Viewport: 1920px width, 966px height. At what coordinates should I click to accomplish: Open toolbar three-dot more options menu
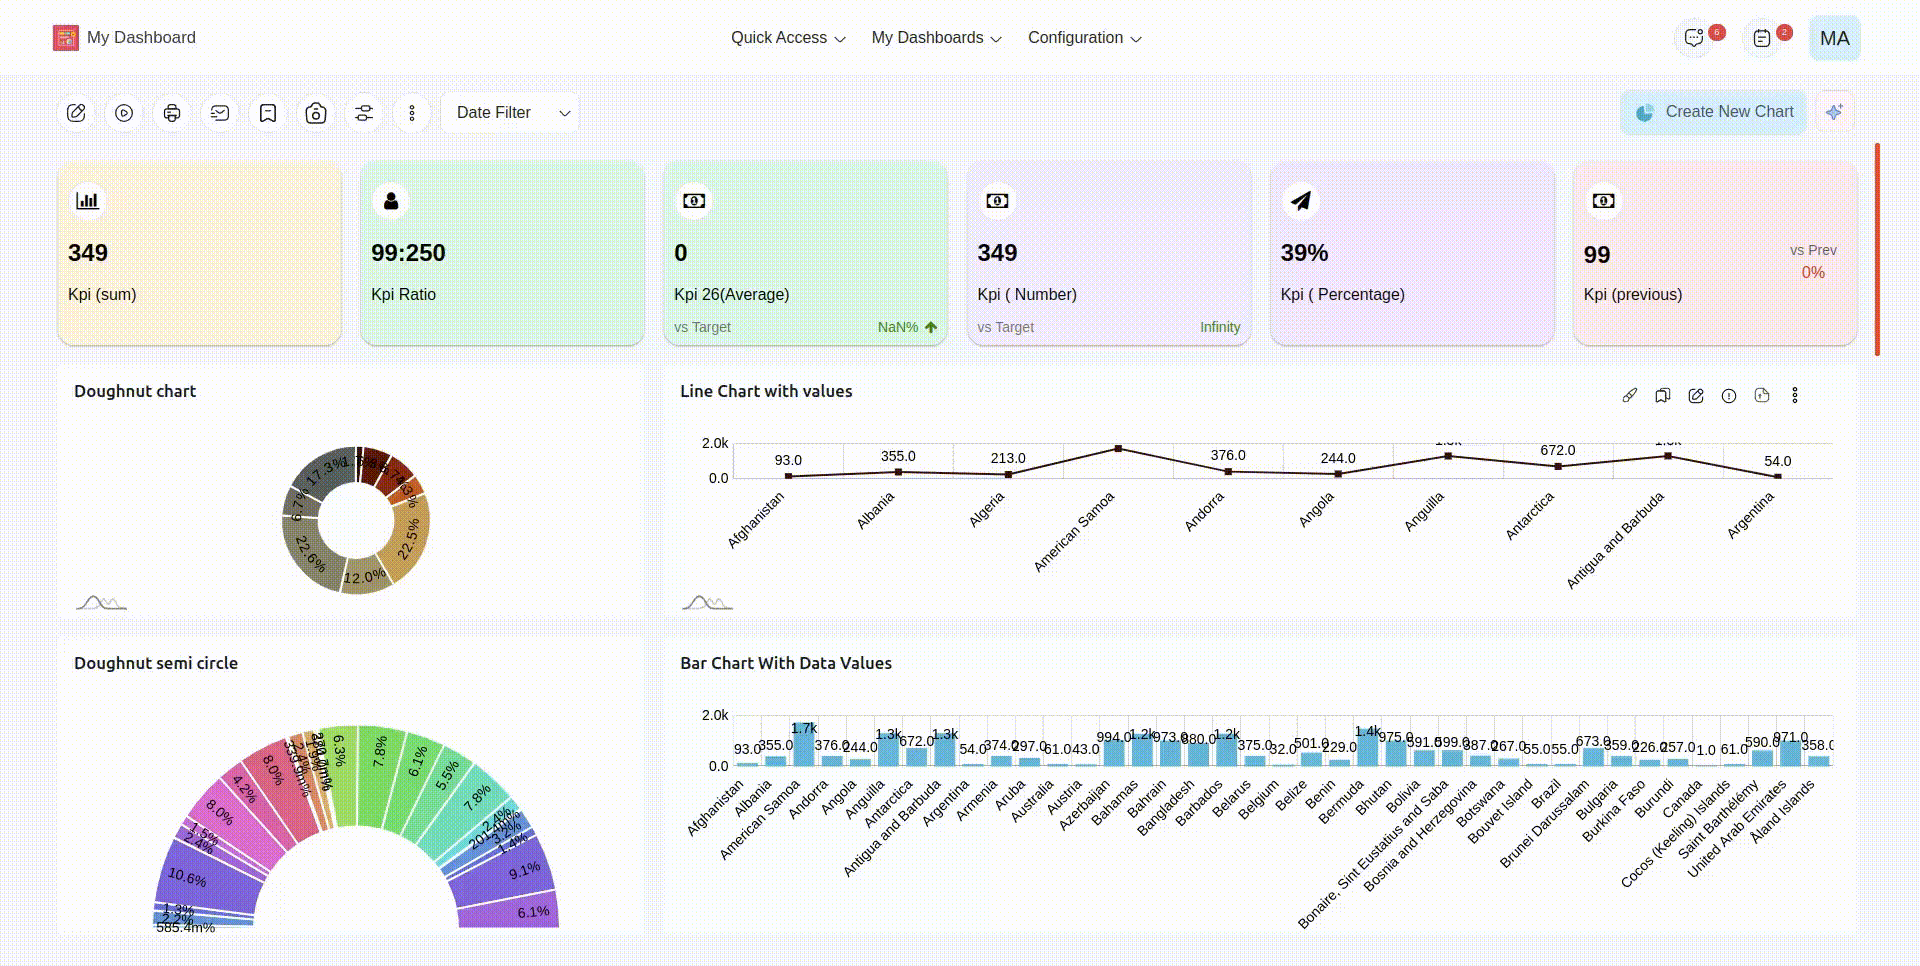(x=412, y=113)
